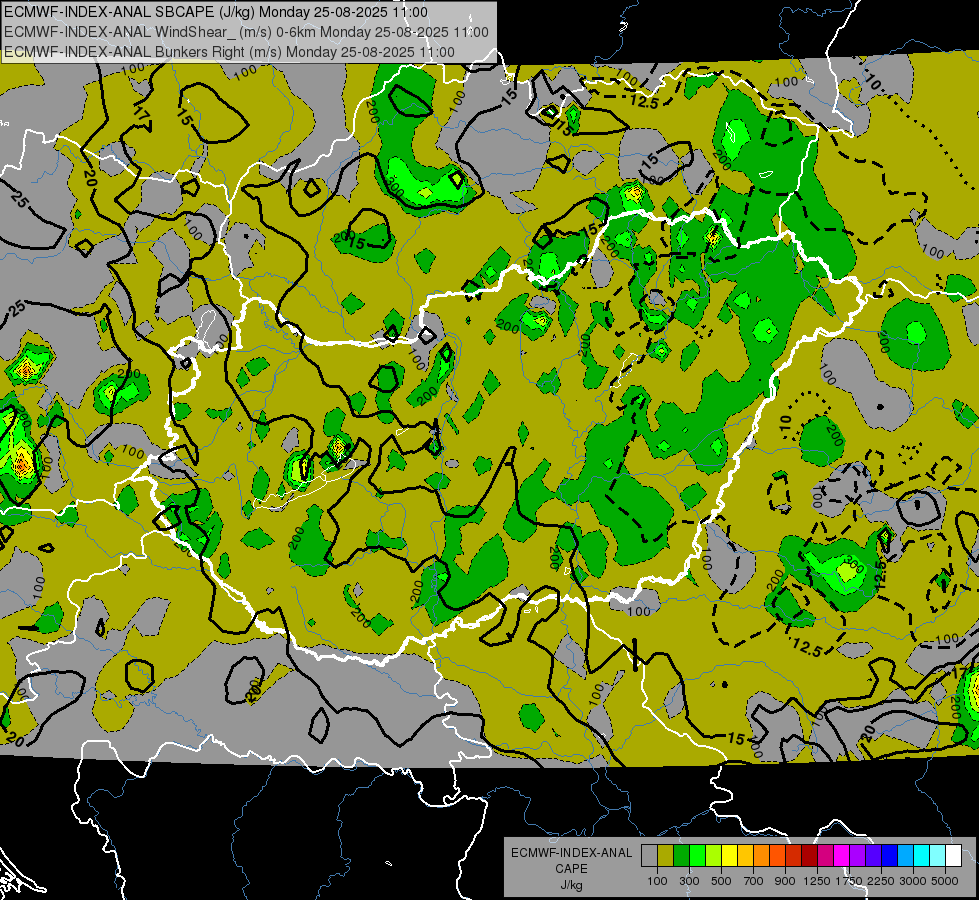Viewport: 979px width, 900px height.
Task: Click the Bunkers Right (m/s) title line
Action: pos(229,52)
